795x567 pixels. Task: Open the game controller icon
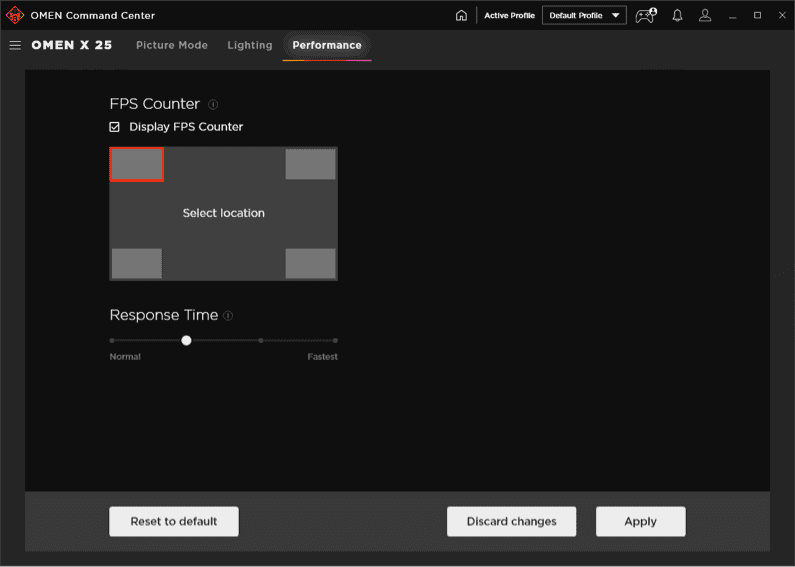tap(646, 15)
